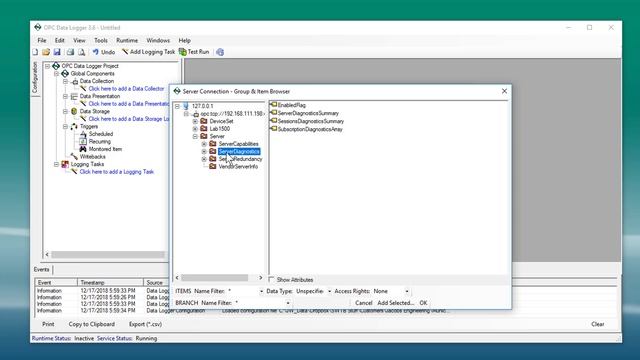Open the Edit menu

tap(60, 40)
